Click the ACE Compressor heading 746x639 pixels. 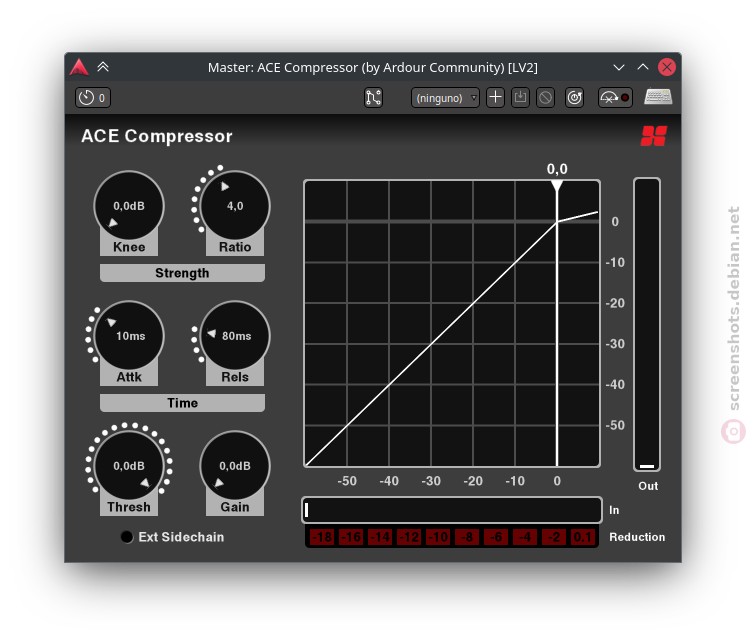click(157, 136)
